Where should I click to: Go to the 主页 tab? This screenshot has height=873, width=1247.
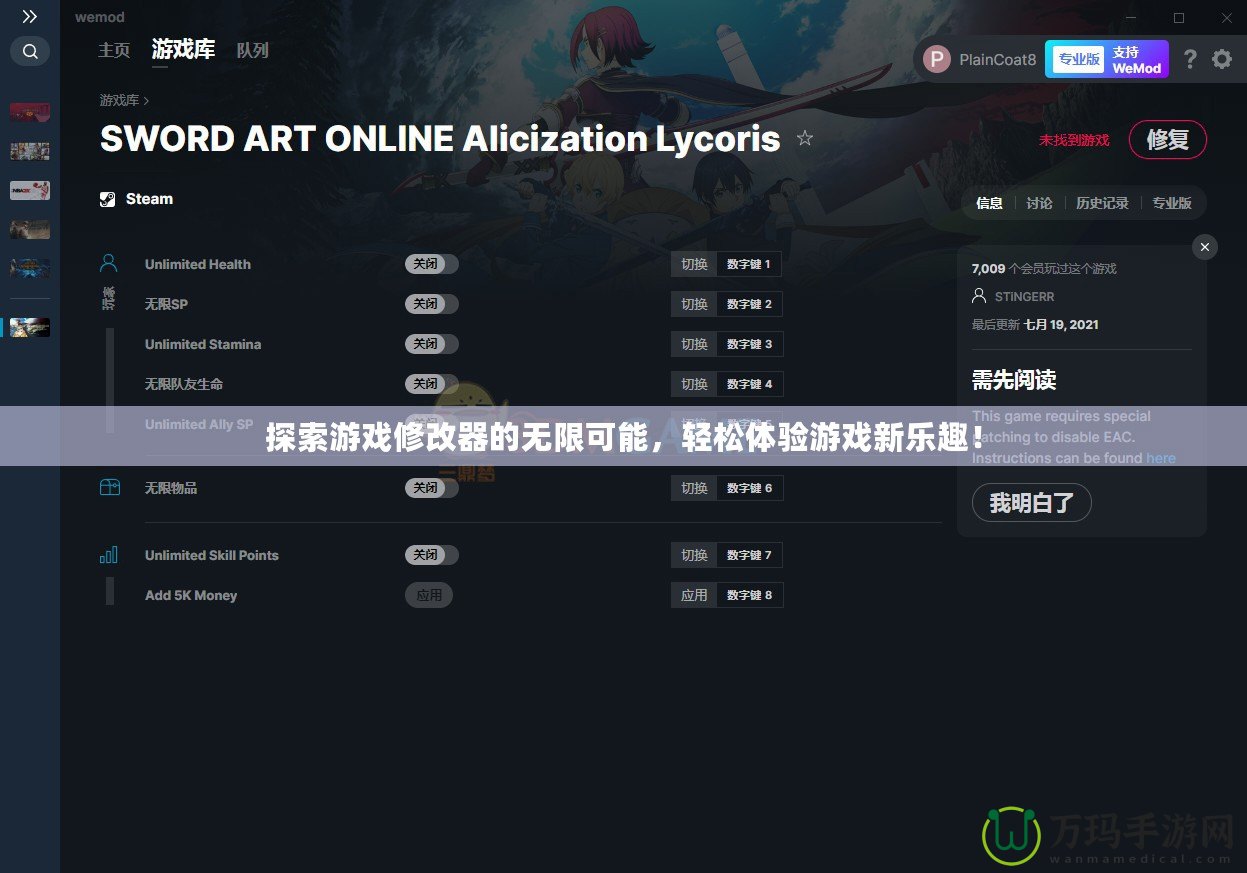[114, 50]
